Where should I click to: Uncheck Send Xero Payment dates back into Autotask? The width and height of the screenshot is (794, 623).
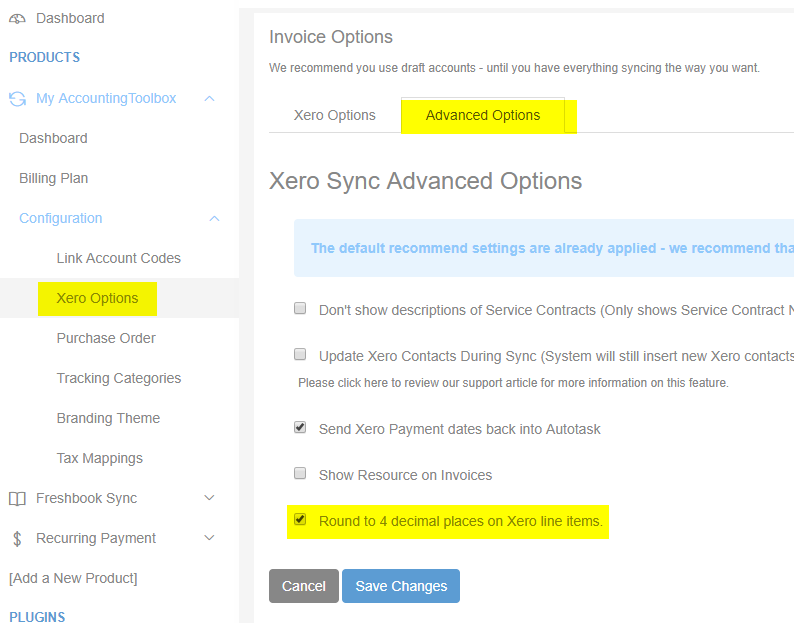pyautogui.click(x=300, y=427)
